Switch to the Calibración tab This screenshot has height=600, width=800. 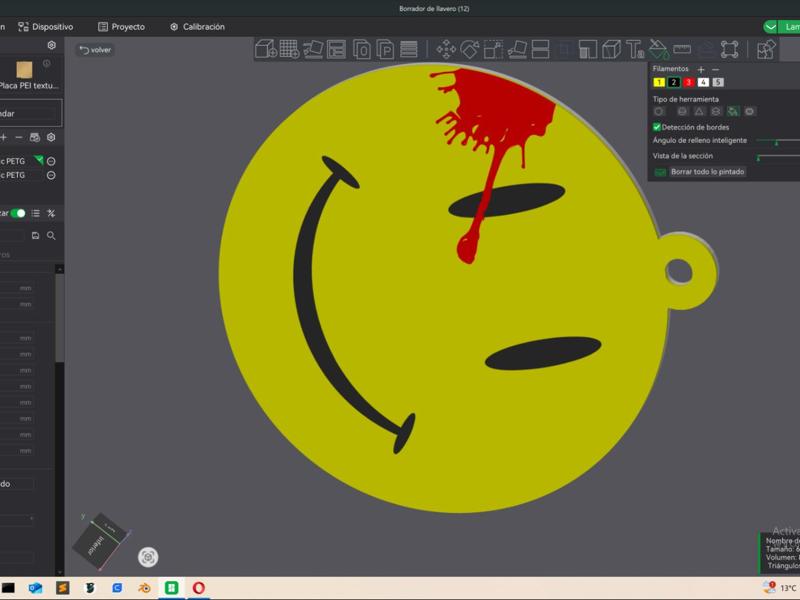click(x=197, y=27)
